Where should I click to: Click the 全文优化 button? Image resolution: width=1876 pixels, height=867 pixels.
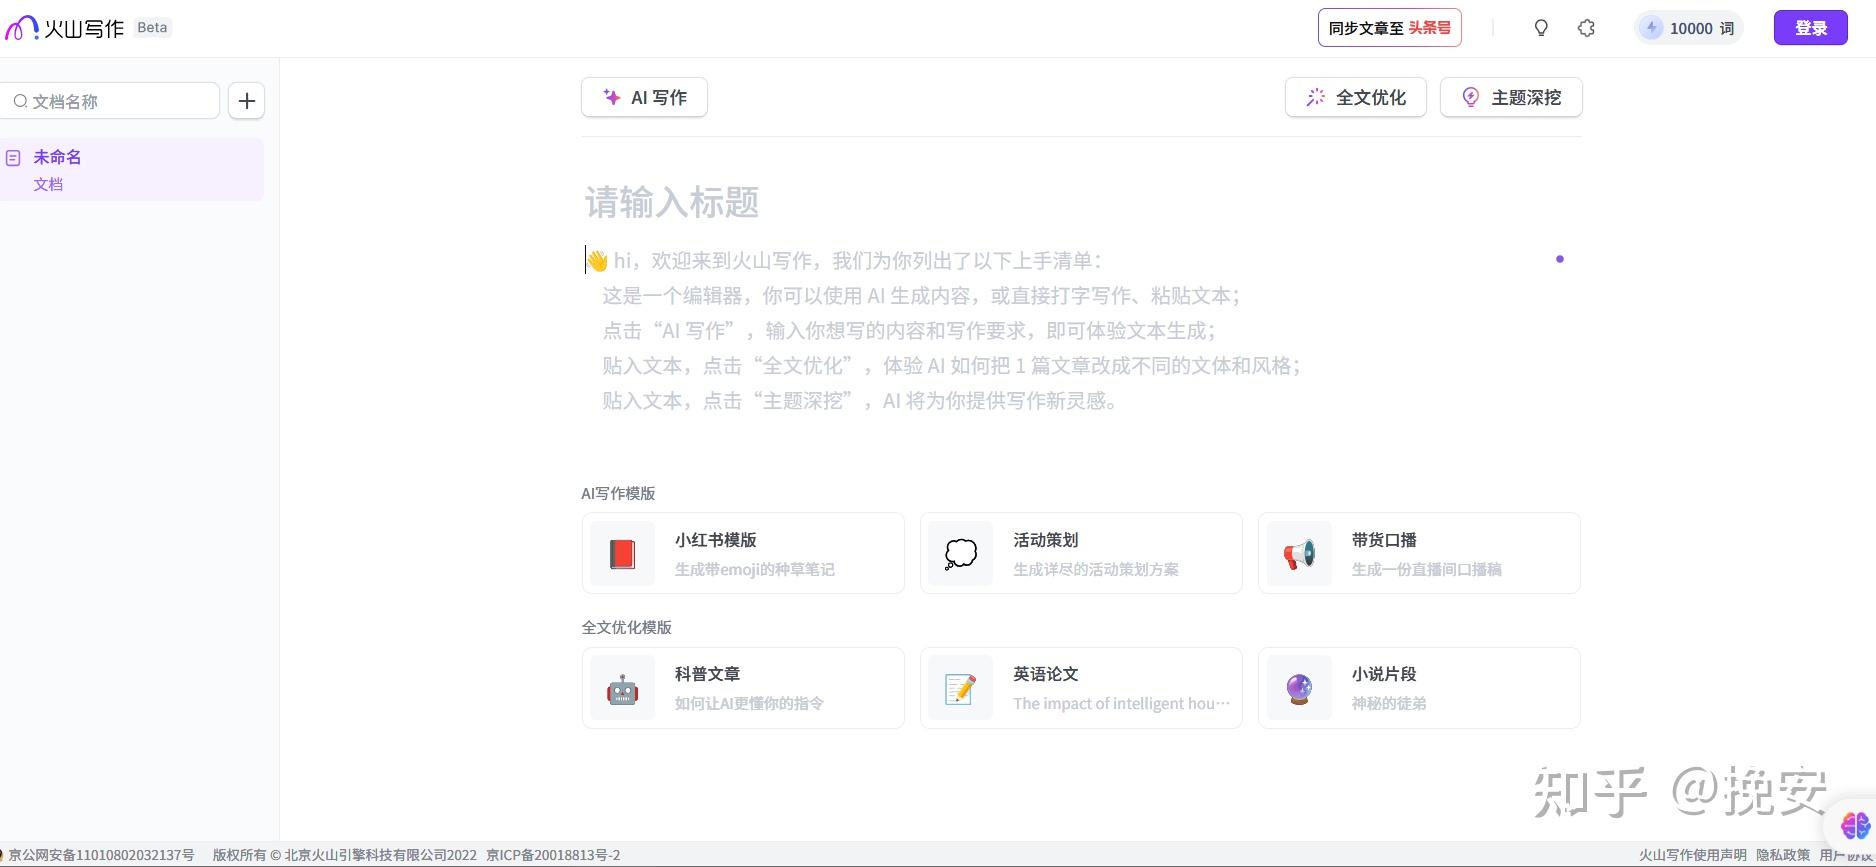click(1355, 97)
